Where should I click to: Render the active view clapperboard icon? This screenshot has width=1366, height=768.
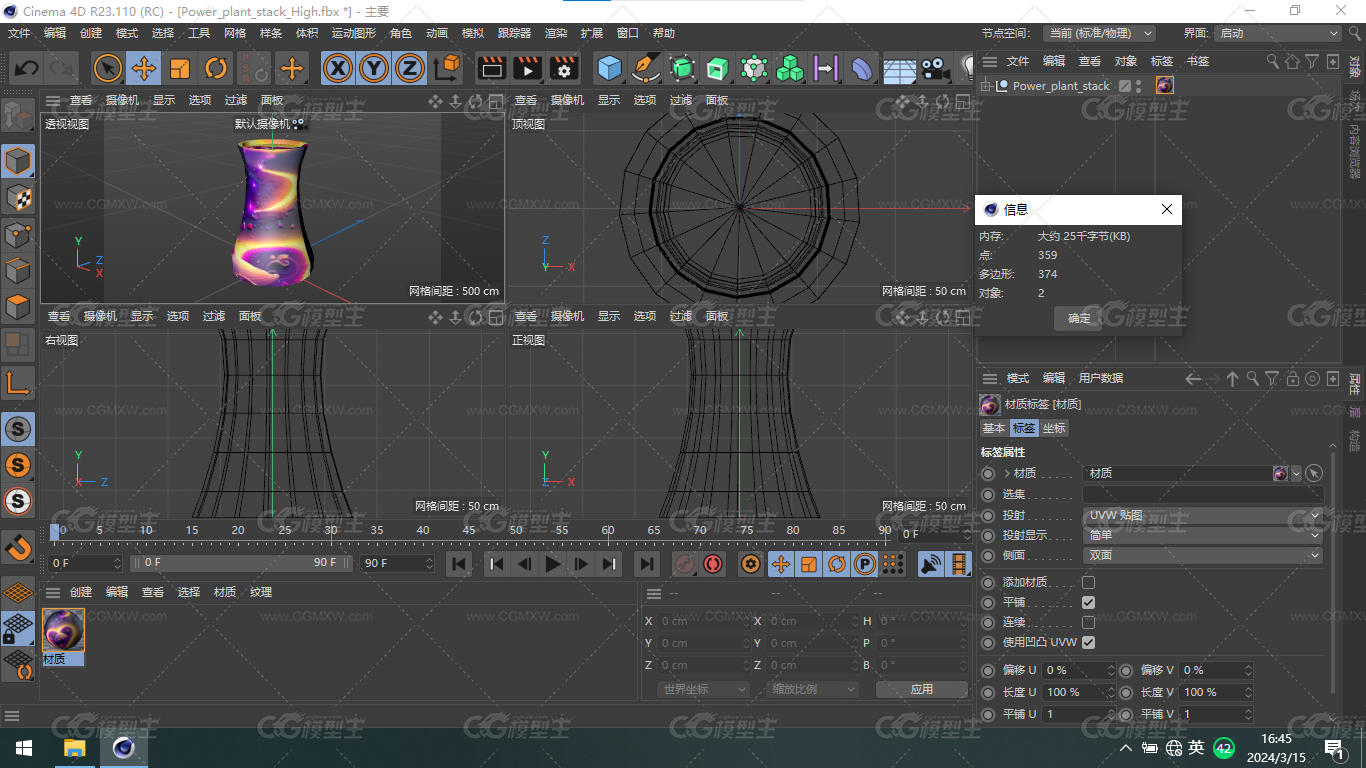tap(491, 68)
